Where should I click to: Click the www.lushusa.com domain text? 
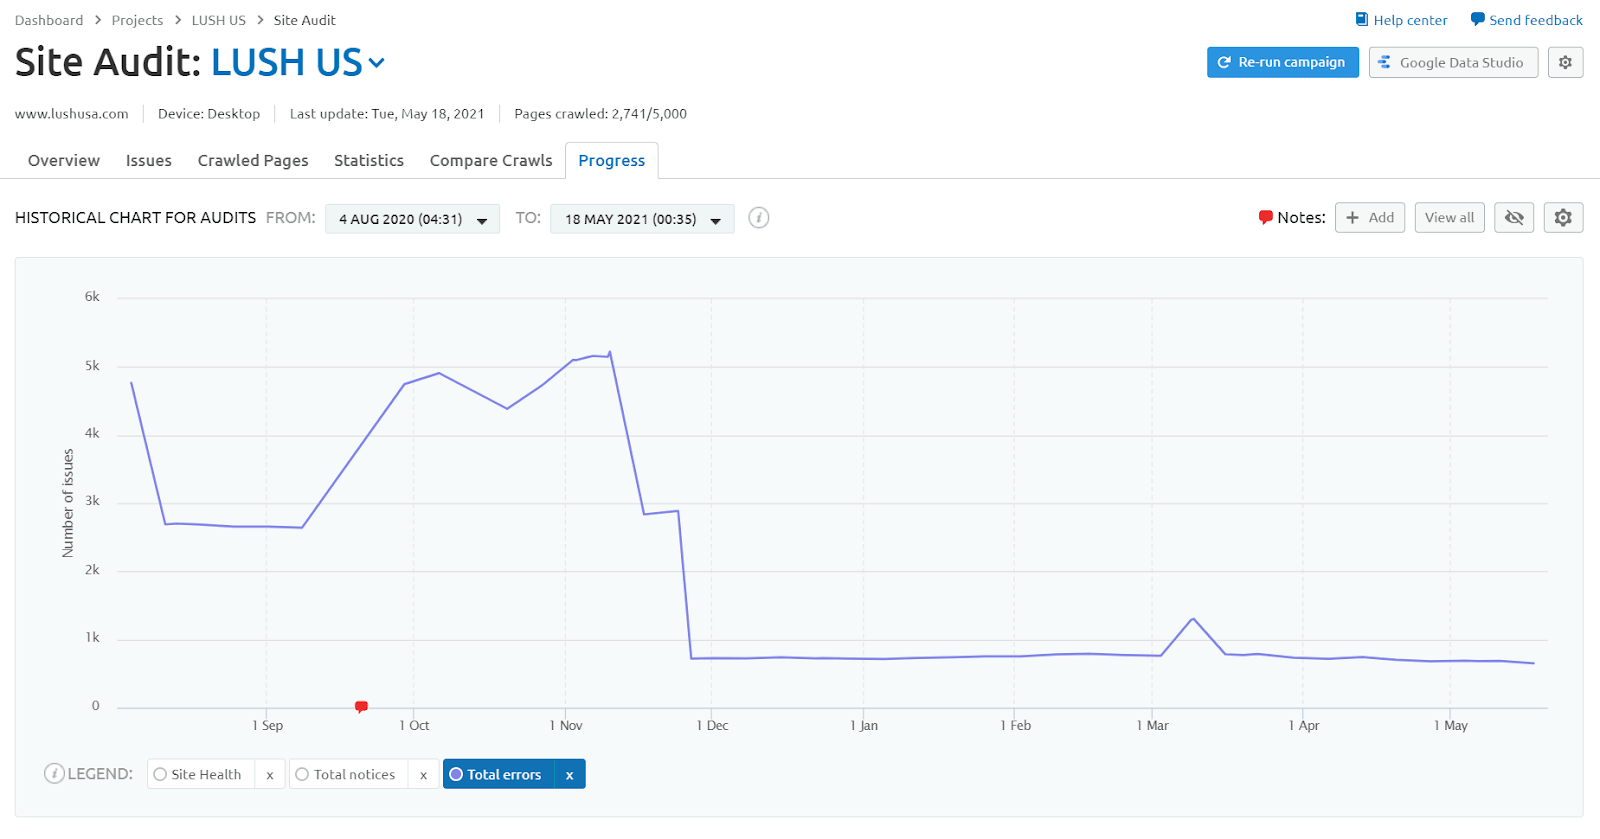(x=72, y=114)
